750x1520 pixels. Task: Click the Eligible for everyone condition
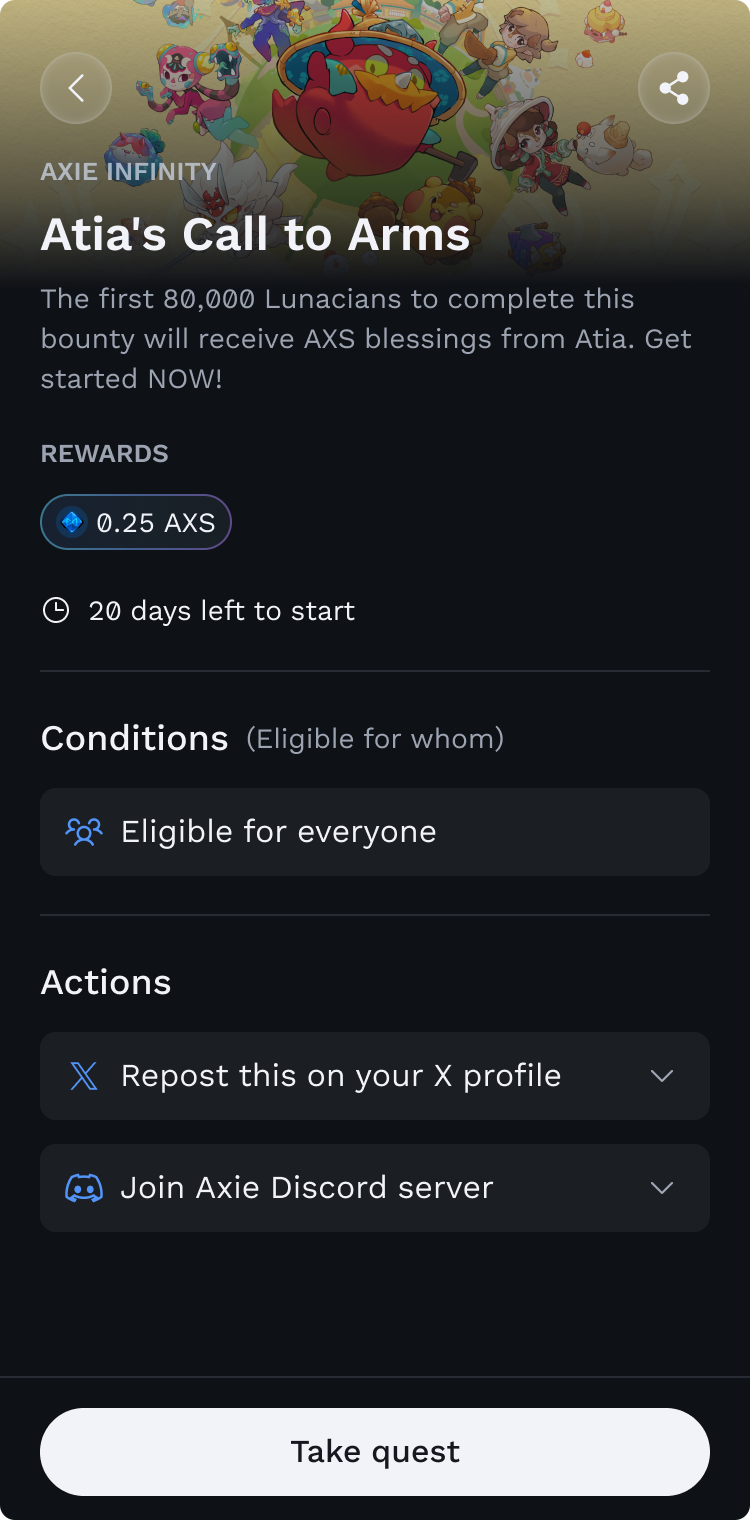coord(375,832)
